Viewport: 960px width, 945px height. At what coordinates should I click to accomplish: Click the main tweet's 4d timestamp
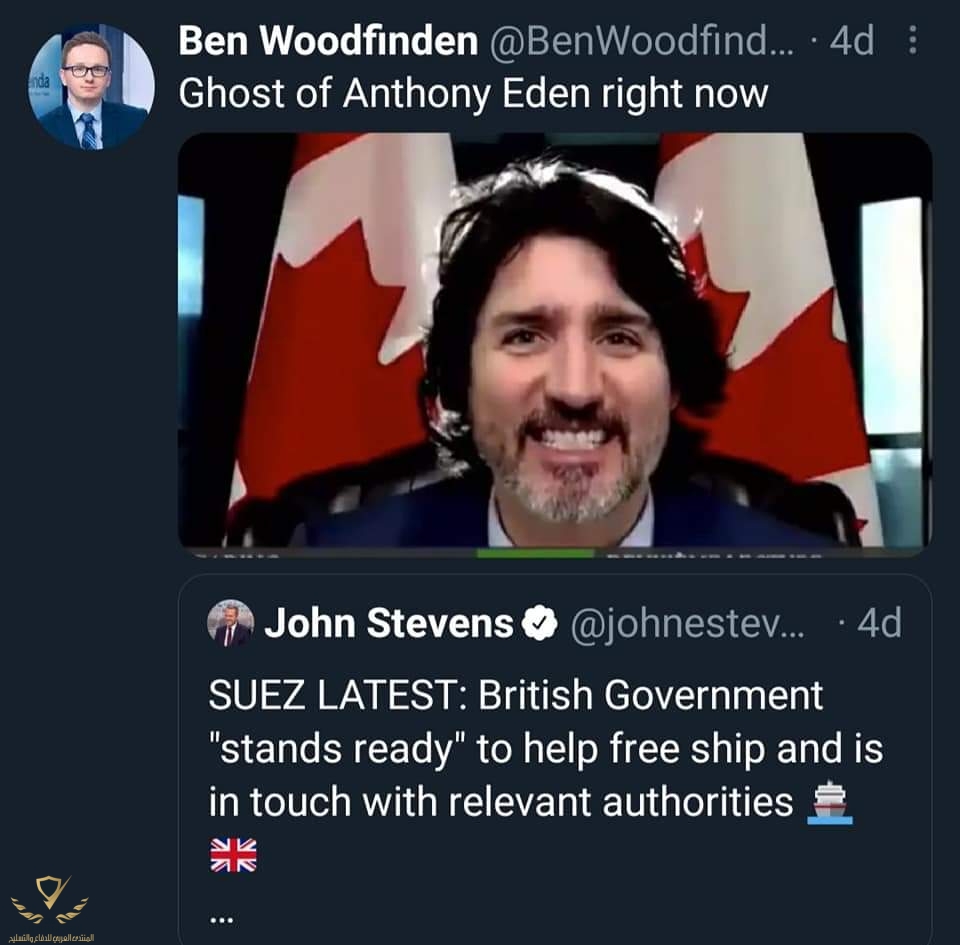coord(850,41)
